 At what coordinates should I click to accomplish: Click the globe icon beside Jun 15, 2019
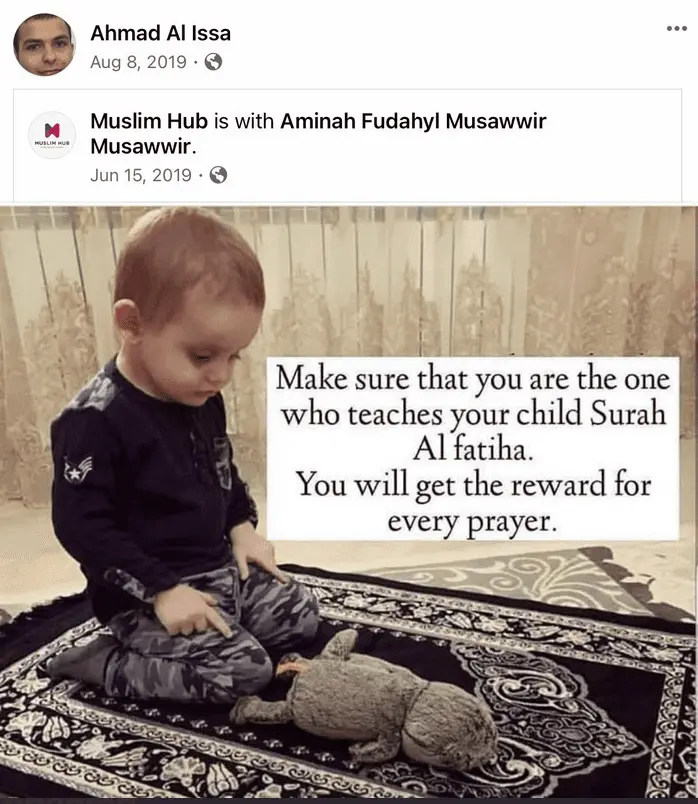click(x=218, y=175)
